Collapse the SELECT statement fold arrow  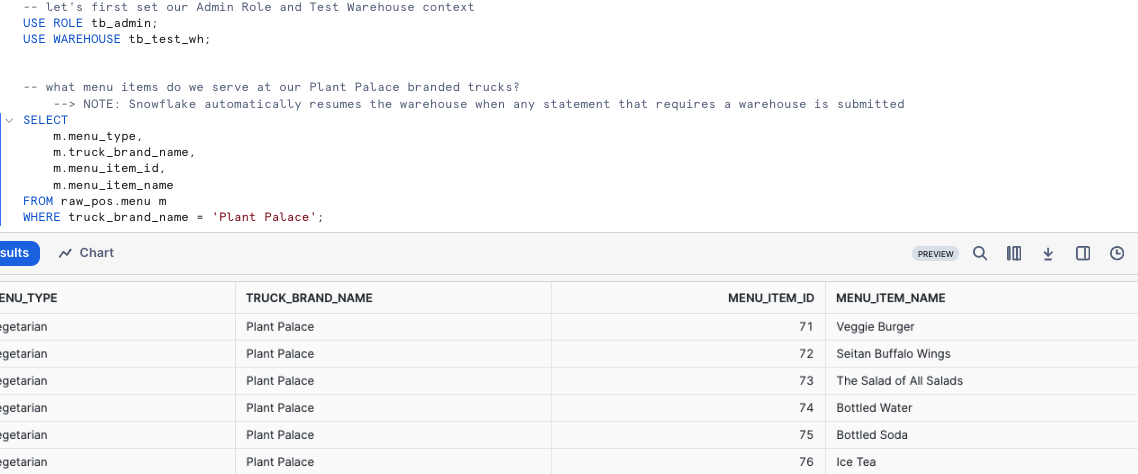9,120
